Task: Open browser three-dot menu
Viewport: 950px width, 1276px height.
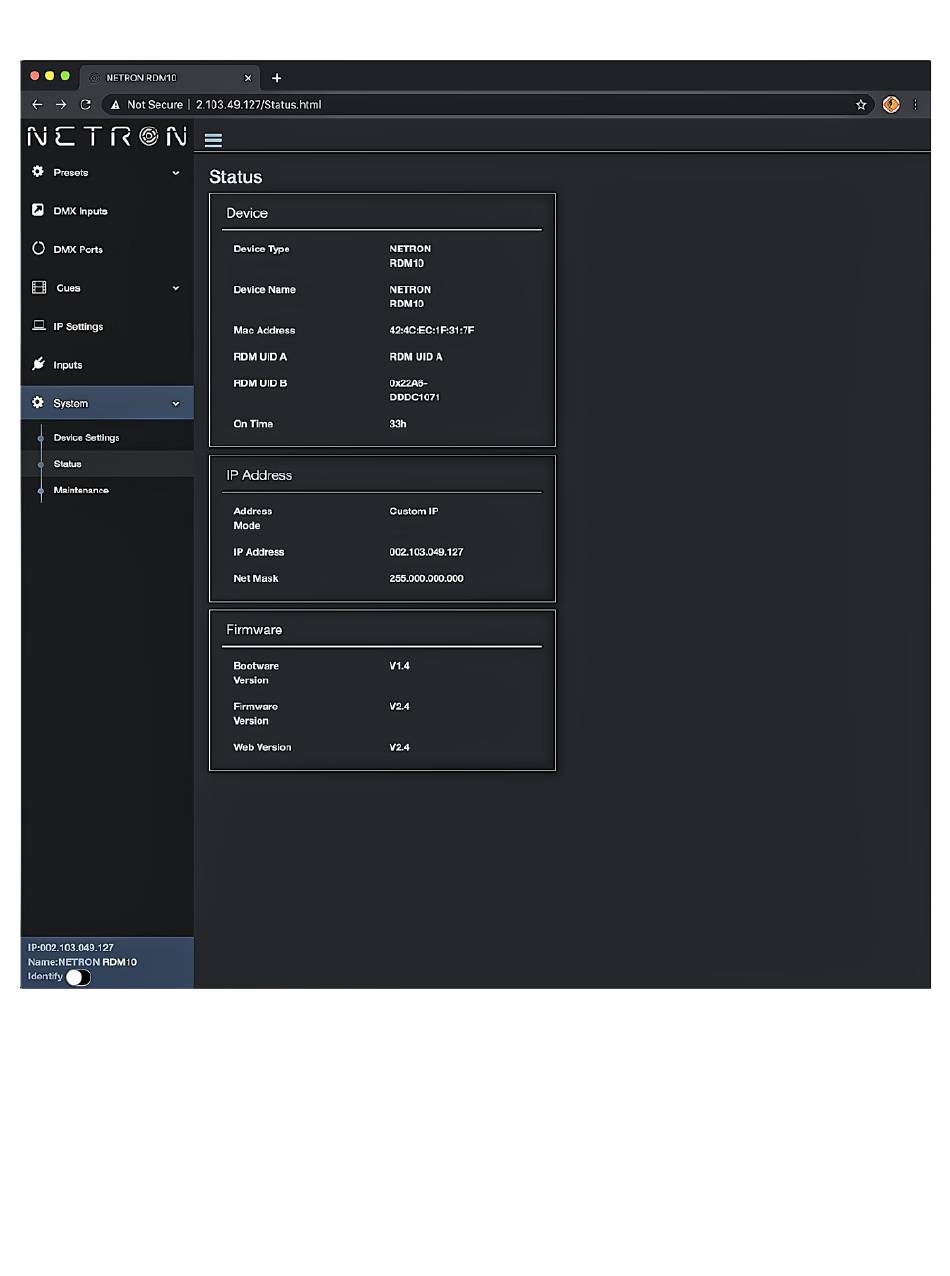Action: point(915,104)
